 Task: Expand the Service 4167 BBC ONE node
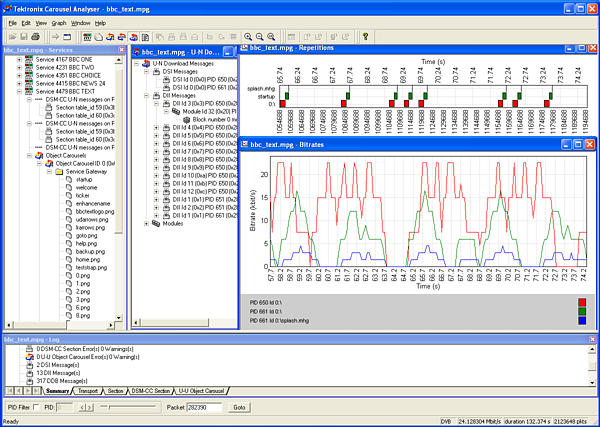click(19, 60)
